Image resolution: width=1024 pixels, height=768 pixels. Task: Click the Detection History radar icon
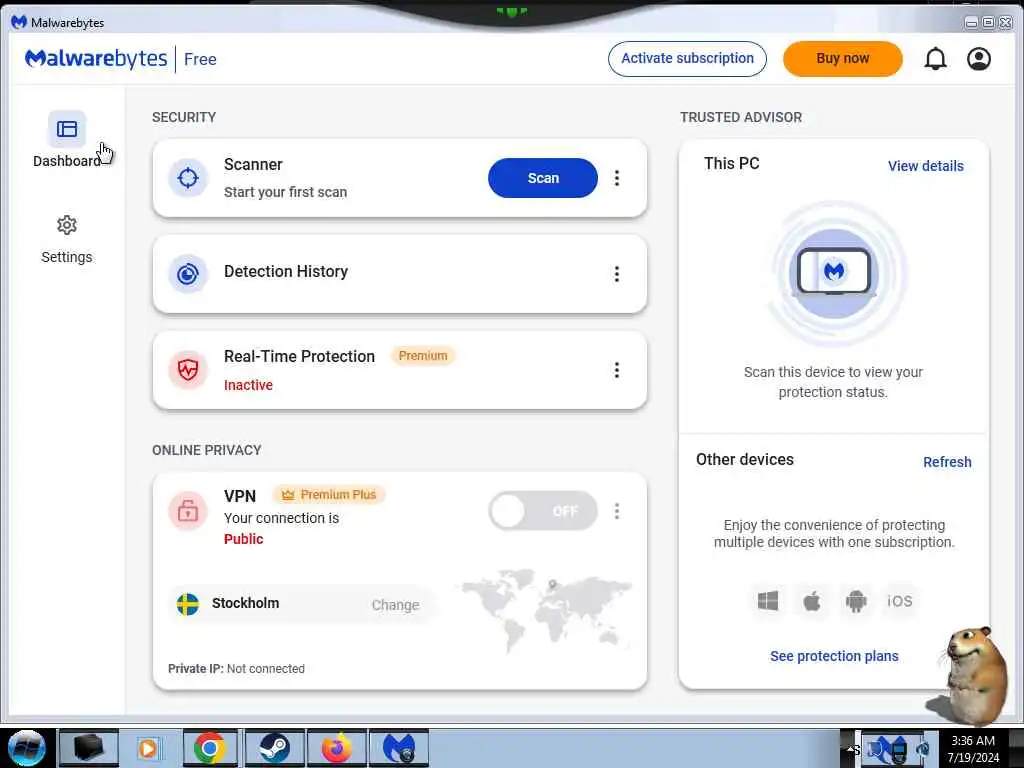[x=187, y=274]
